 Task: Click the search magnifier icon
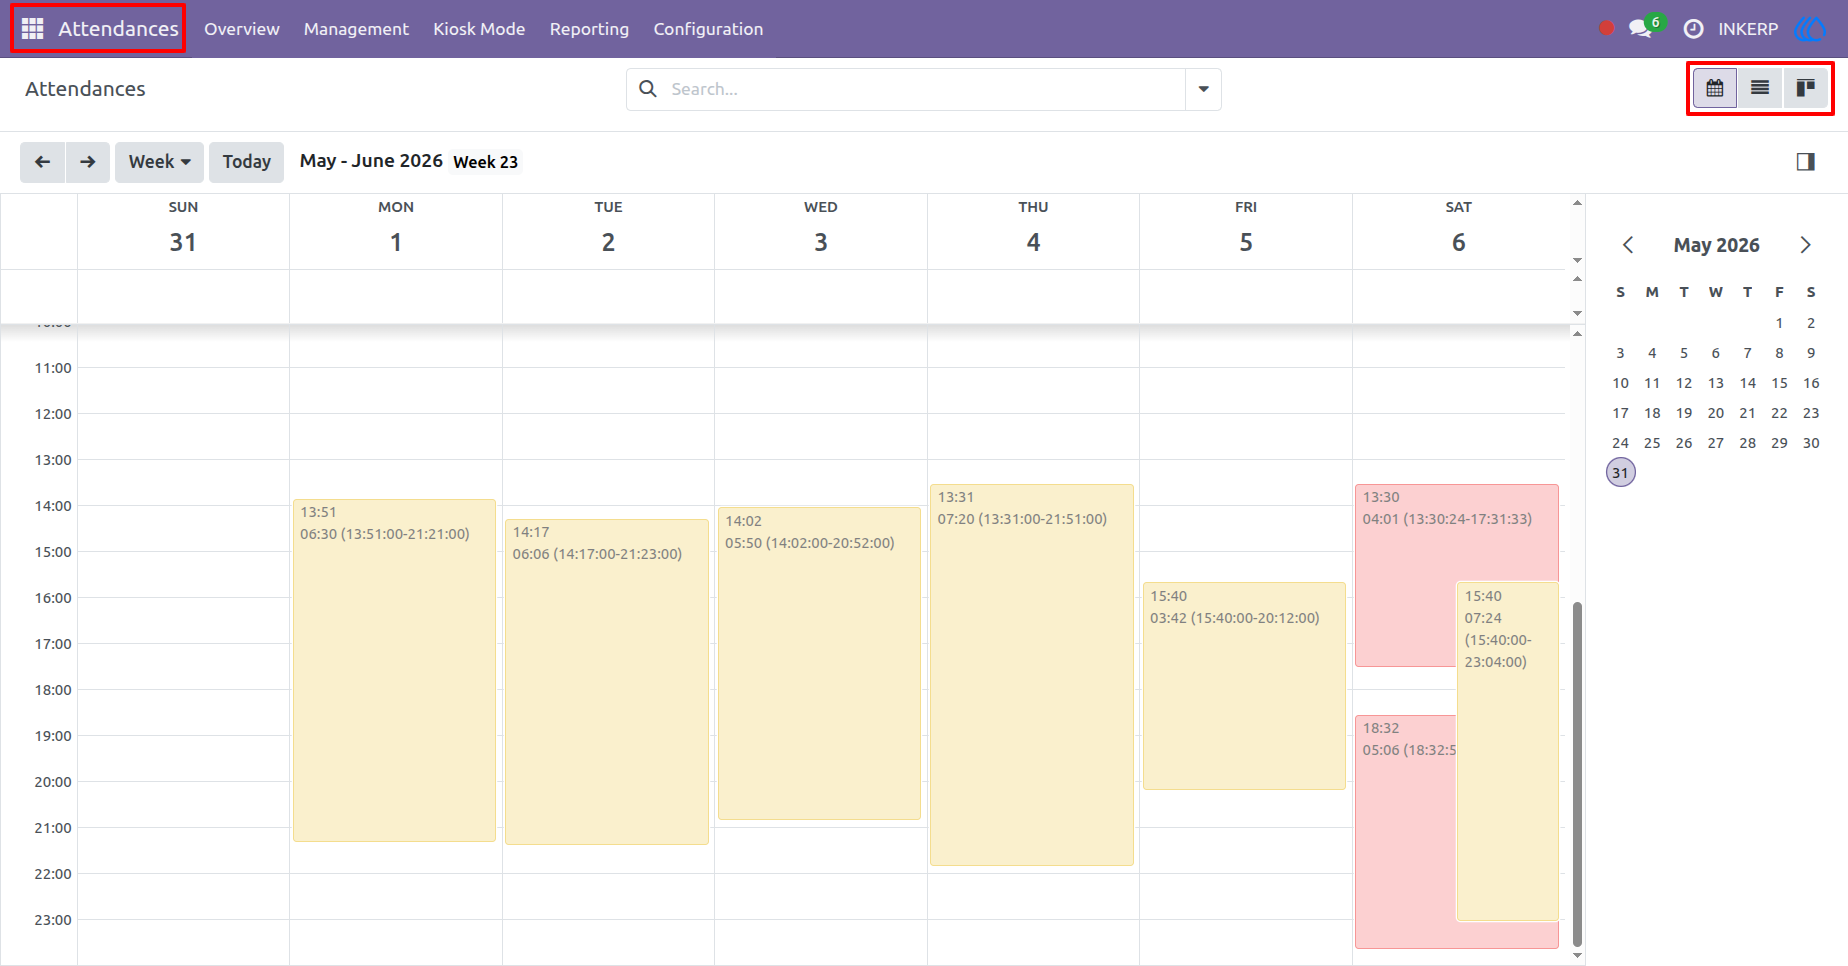[x=648, y=89]
